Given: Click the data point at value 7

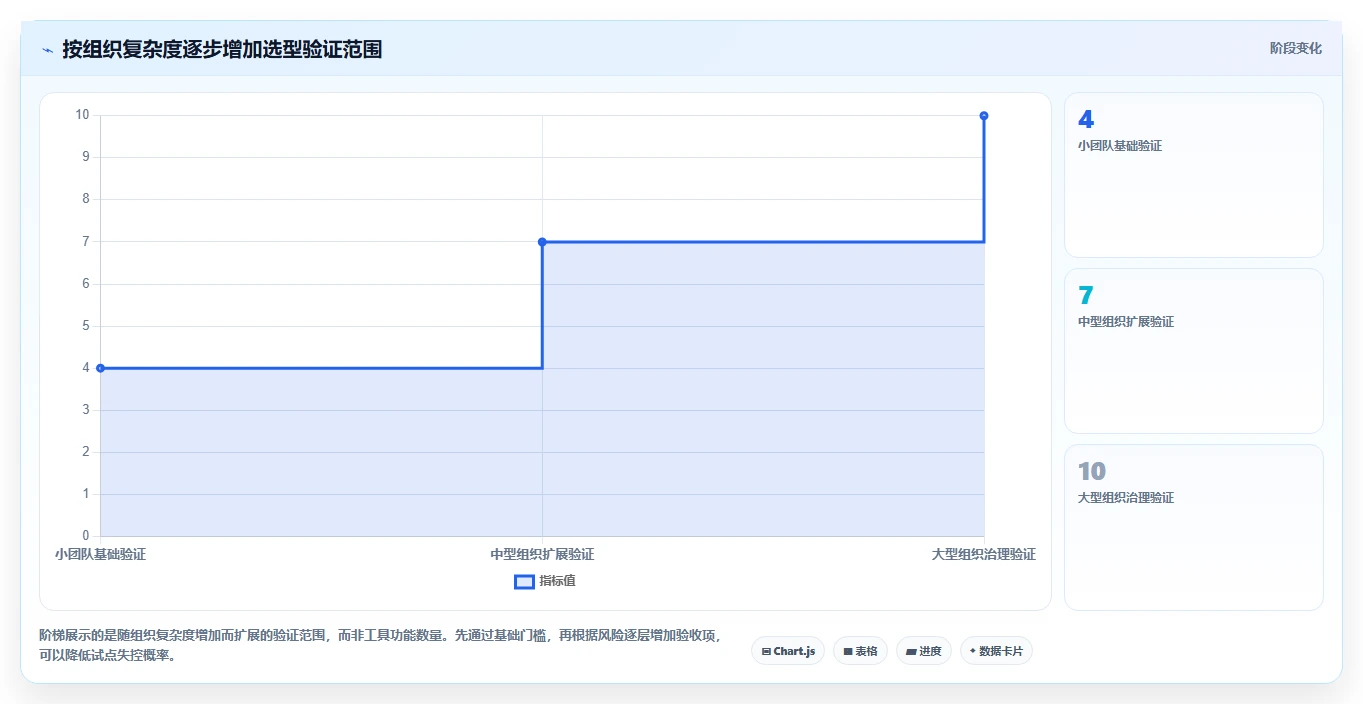Looking at the screenshot, I should pos(542,242).
